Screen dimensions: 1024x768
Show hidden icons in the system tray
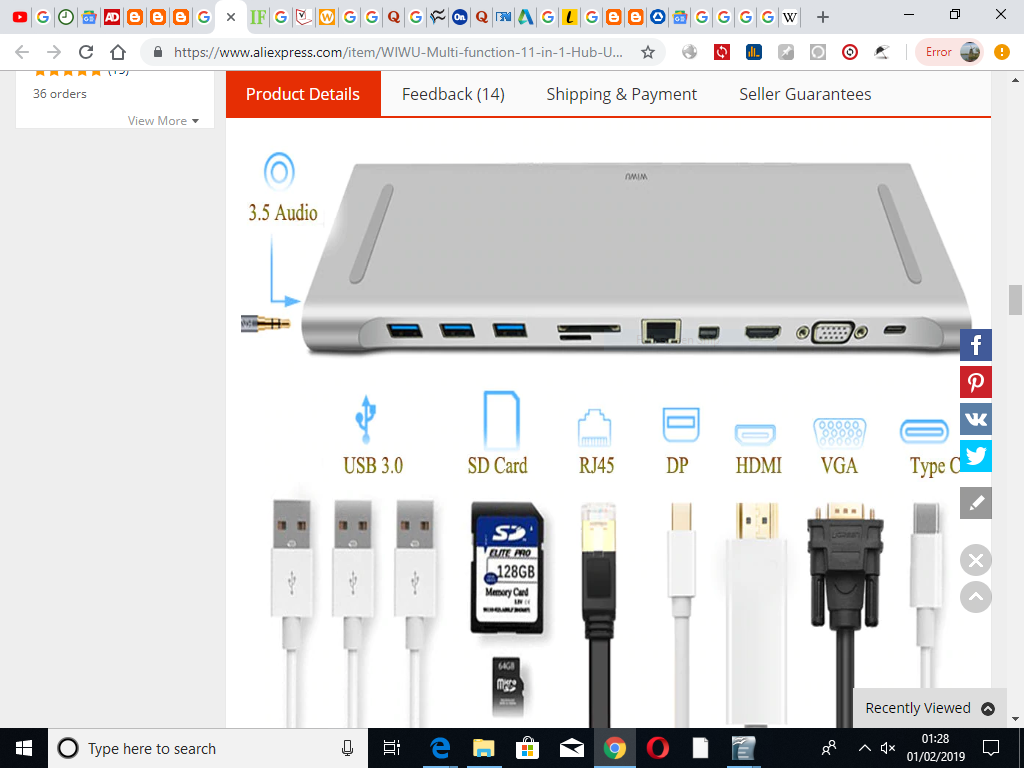point(863,748)
